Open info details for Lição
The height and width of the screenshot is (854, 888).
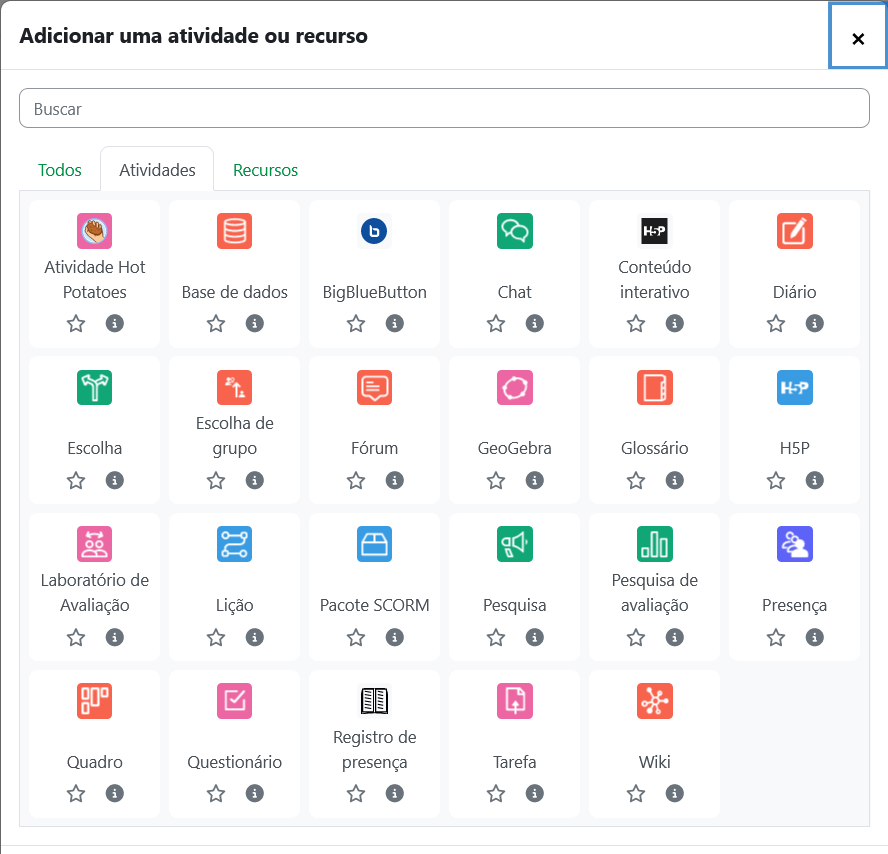tap(255, 638)
